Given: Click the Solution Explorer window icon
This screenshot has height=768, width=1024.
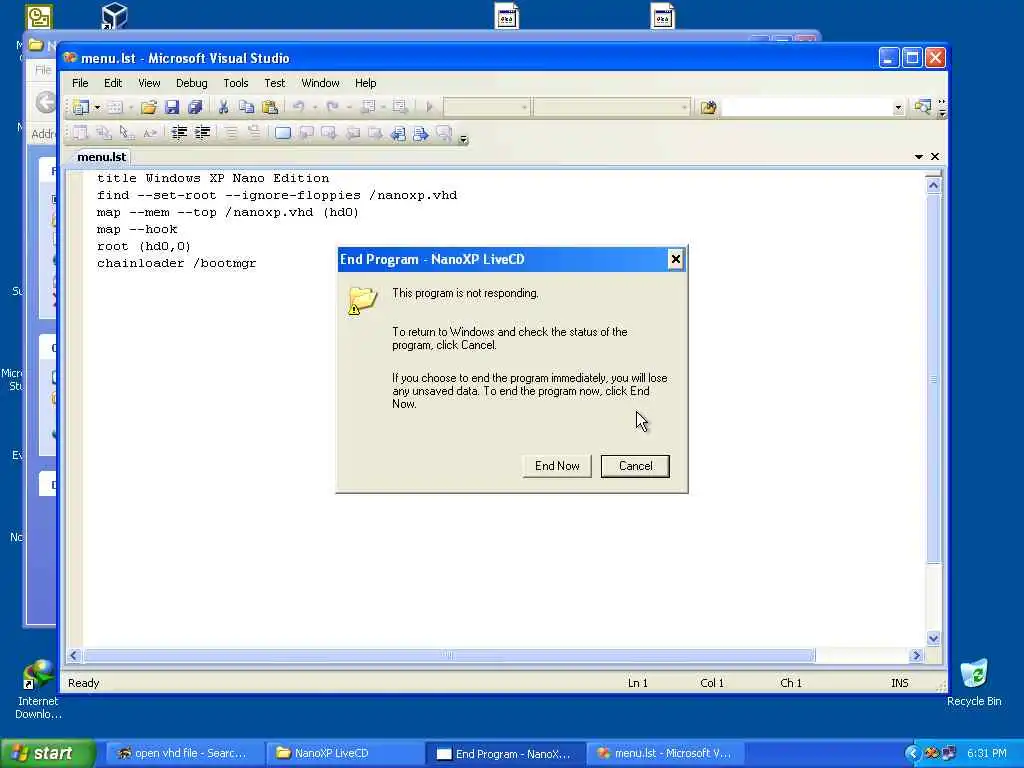Looking at the screenshot, I should (923, 106).
